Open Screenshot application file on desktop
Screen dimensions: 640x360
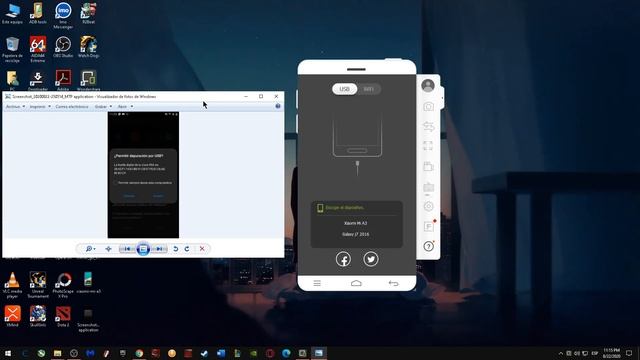pyautogui.click(x=88, y=320)
